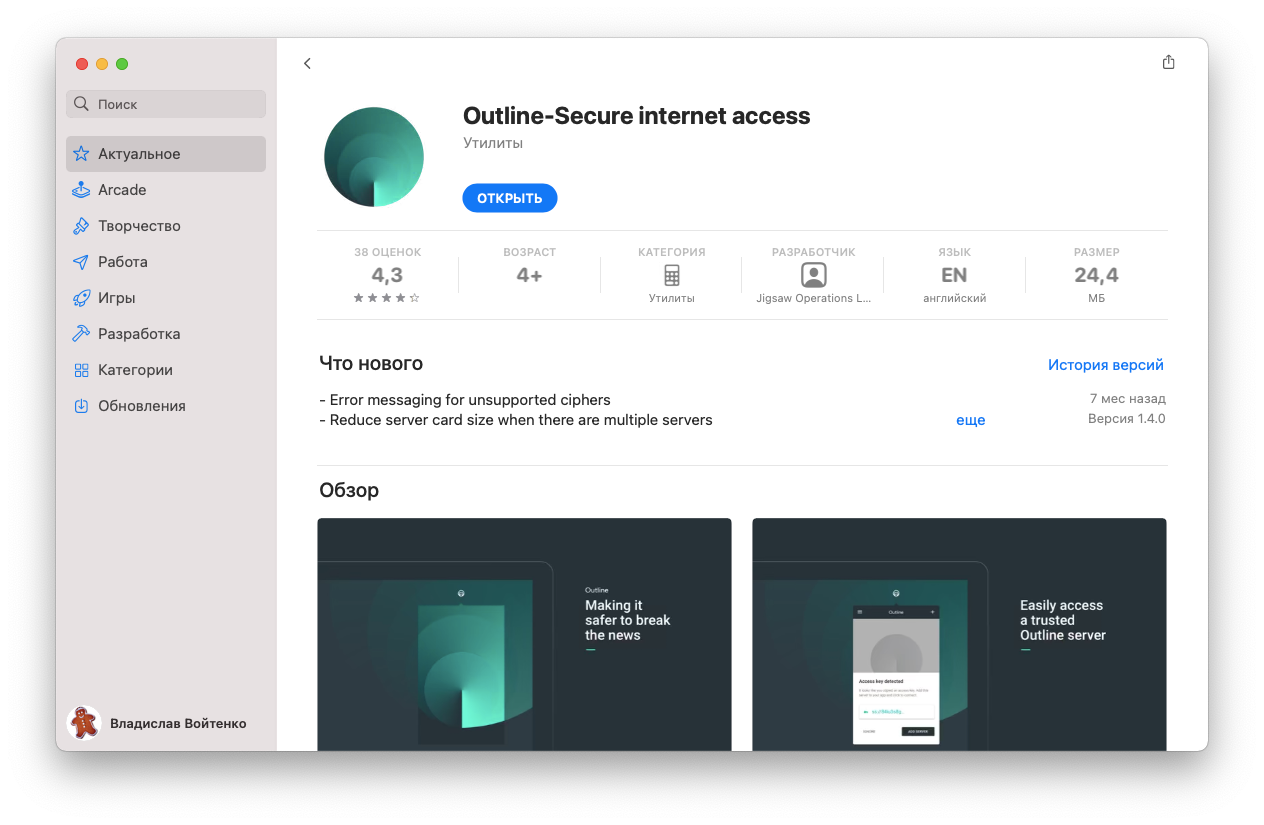Click the '7 мес назад' date text
The width and height of the screenshot is (1264, 825).
[1128, 399]
